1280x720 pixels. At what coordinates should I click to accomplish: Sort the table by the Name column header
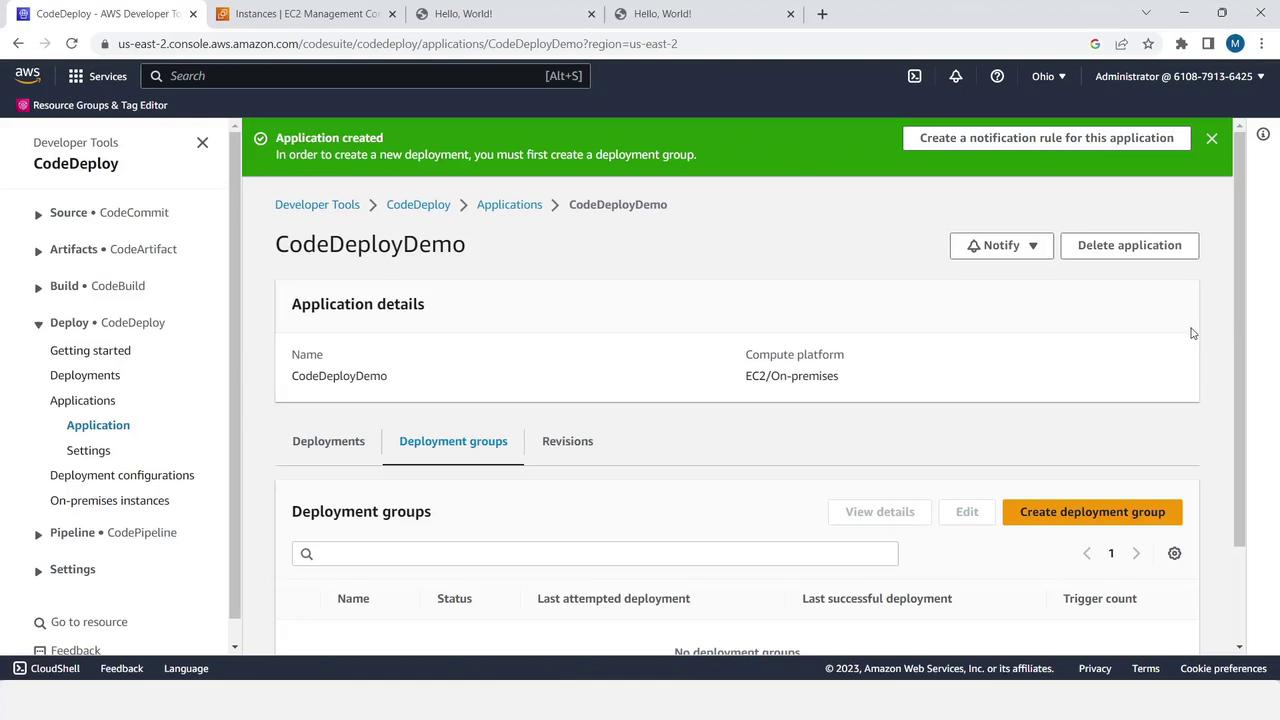click(353, 598)
